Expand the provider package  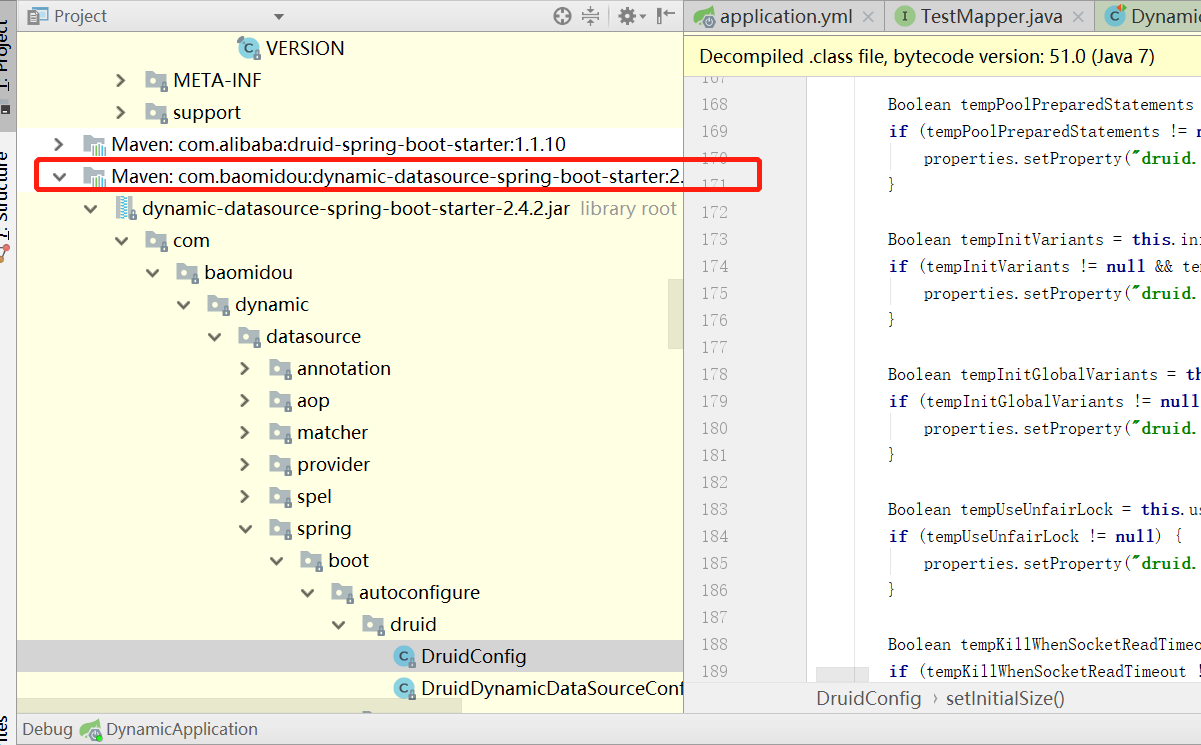[x=246, y=464]
